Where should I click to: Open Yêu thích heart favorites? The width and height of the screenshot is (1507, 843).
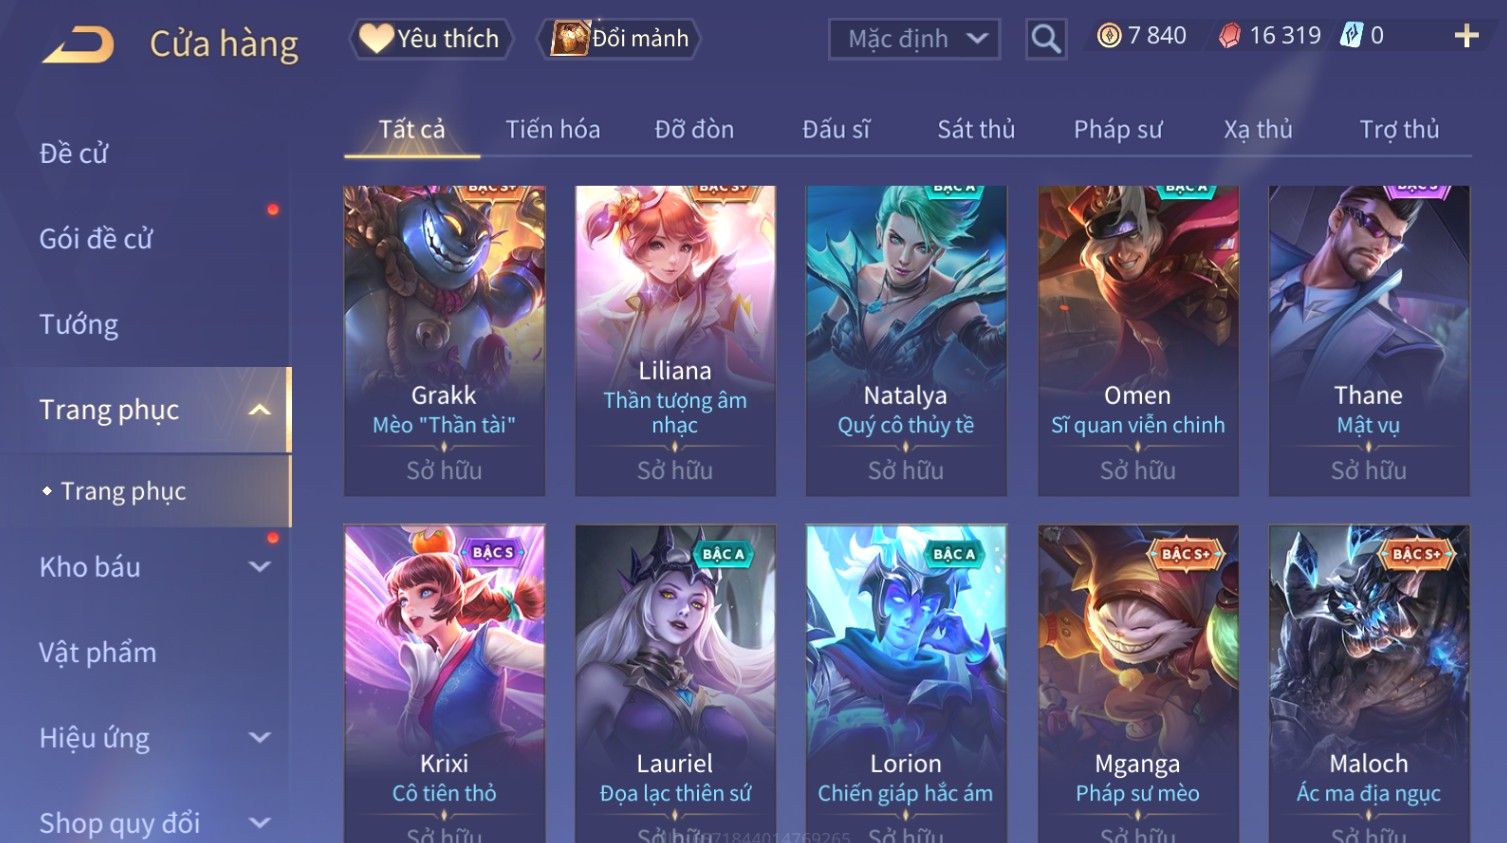point(430,39)
